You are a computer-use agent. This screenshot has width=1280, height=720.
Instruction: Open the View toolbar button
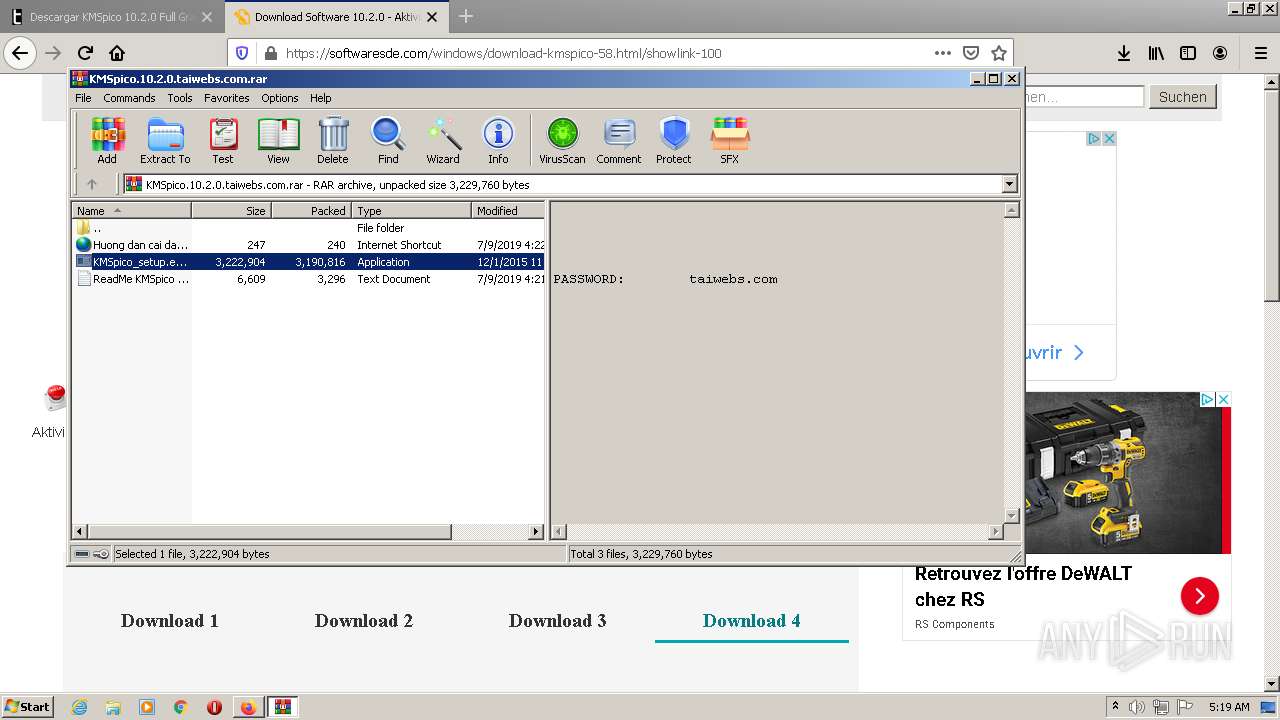click(278, 140)
